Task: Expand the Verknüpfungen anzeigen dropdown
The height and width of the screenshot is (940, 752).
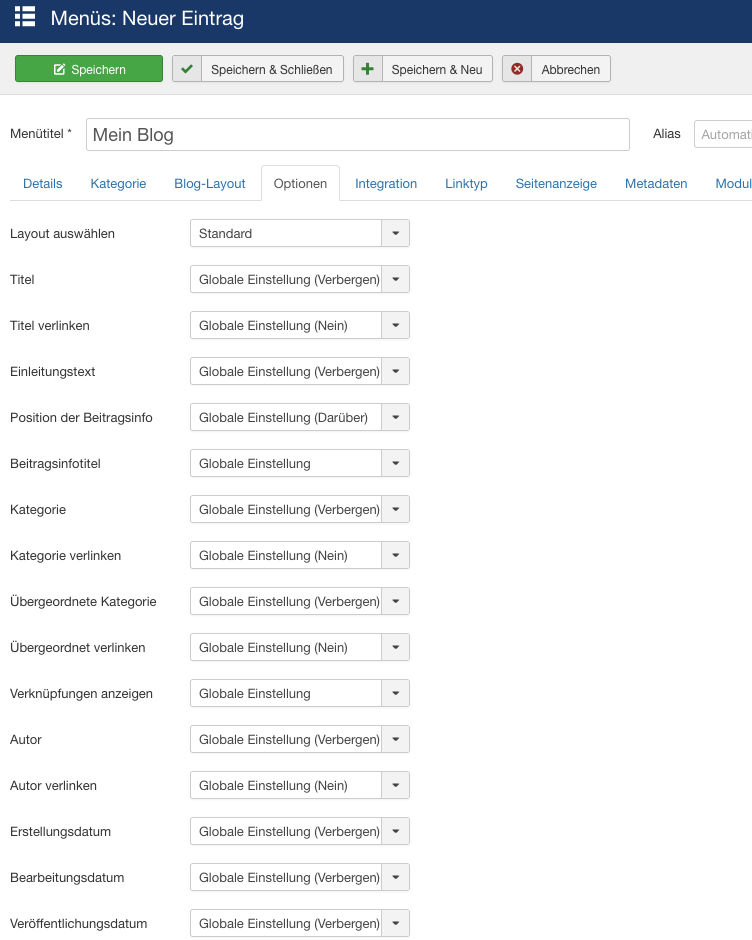Action: coord(395,693)
